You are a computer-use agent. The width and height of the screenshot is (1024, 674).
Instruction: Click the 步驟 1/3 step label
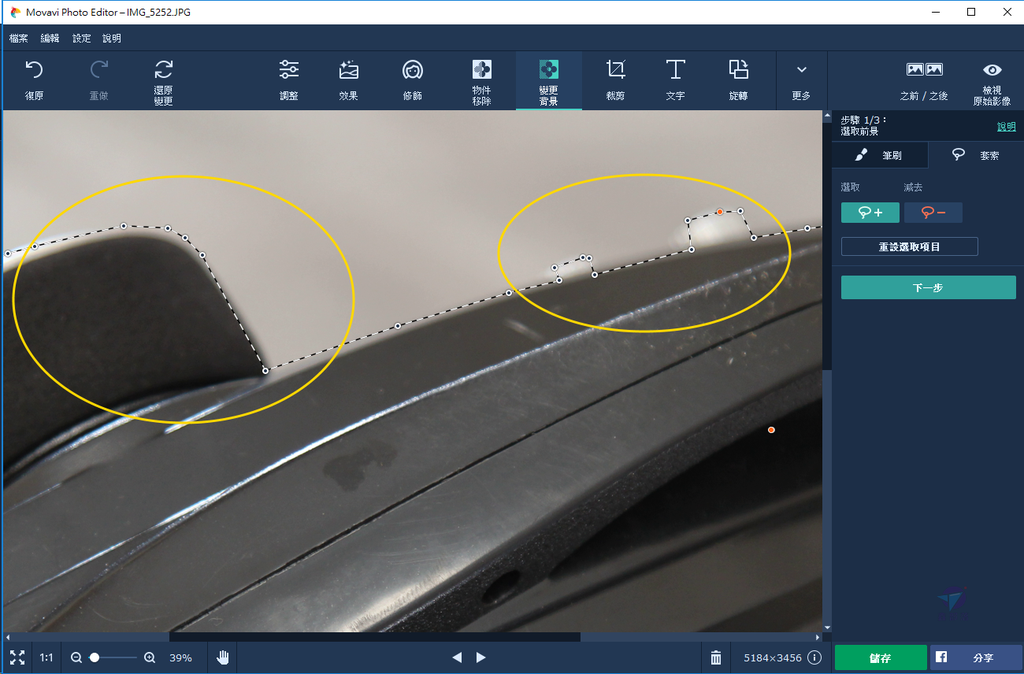pos(863,120)
